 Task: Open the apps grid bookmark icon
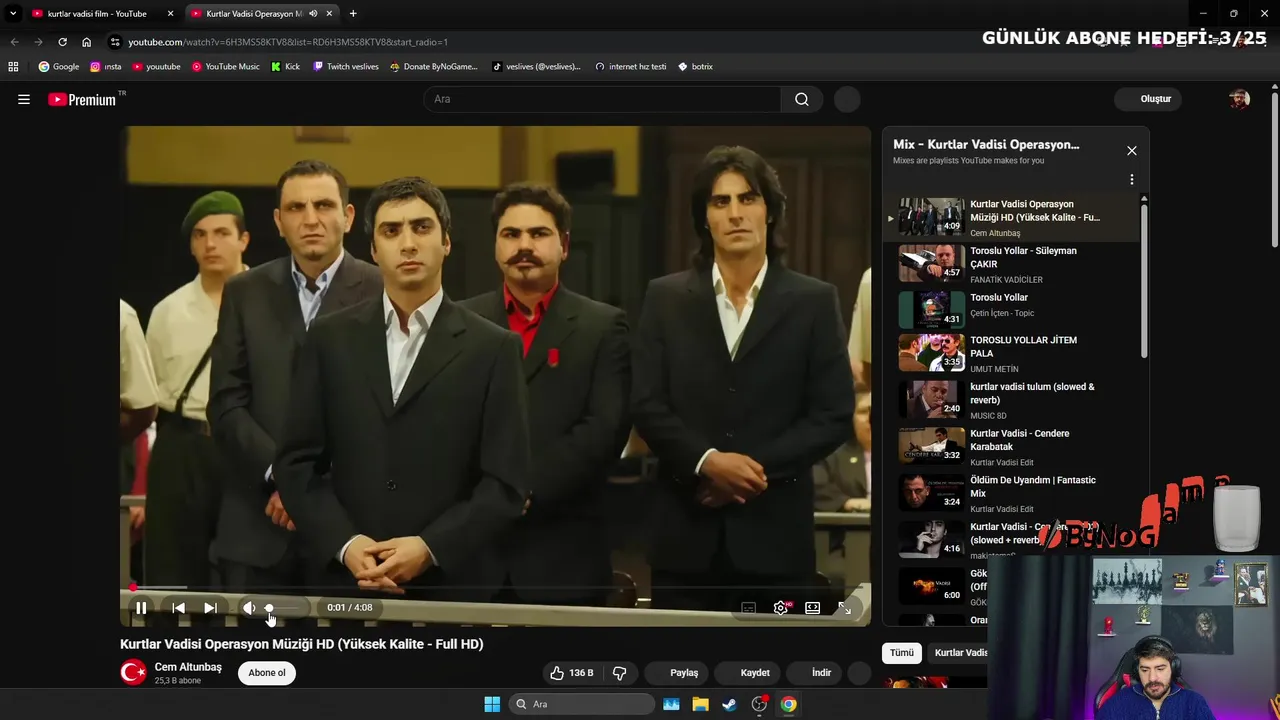(13, 67)
